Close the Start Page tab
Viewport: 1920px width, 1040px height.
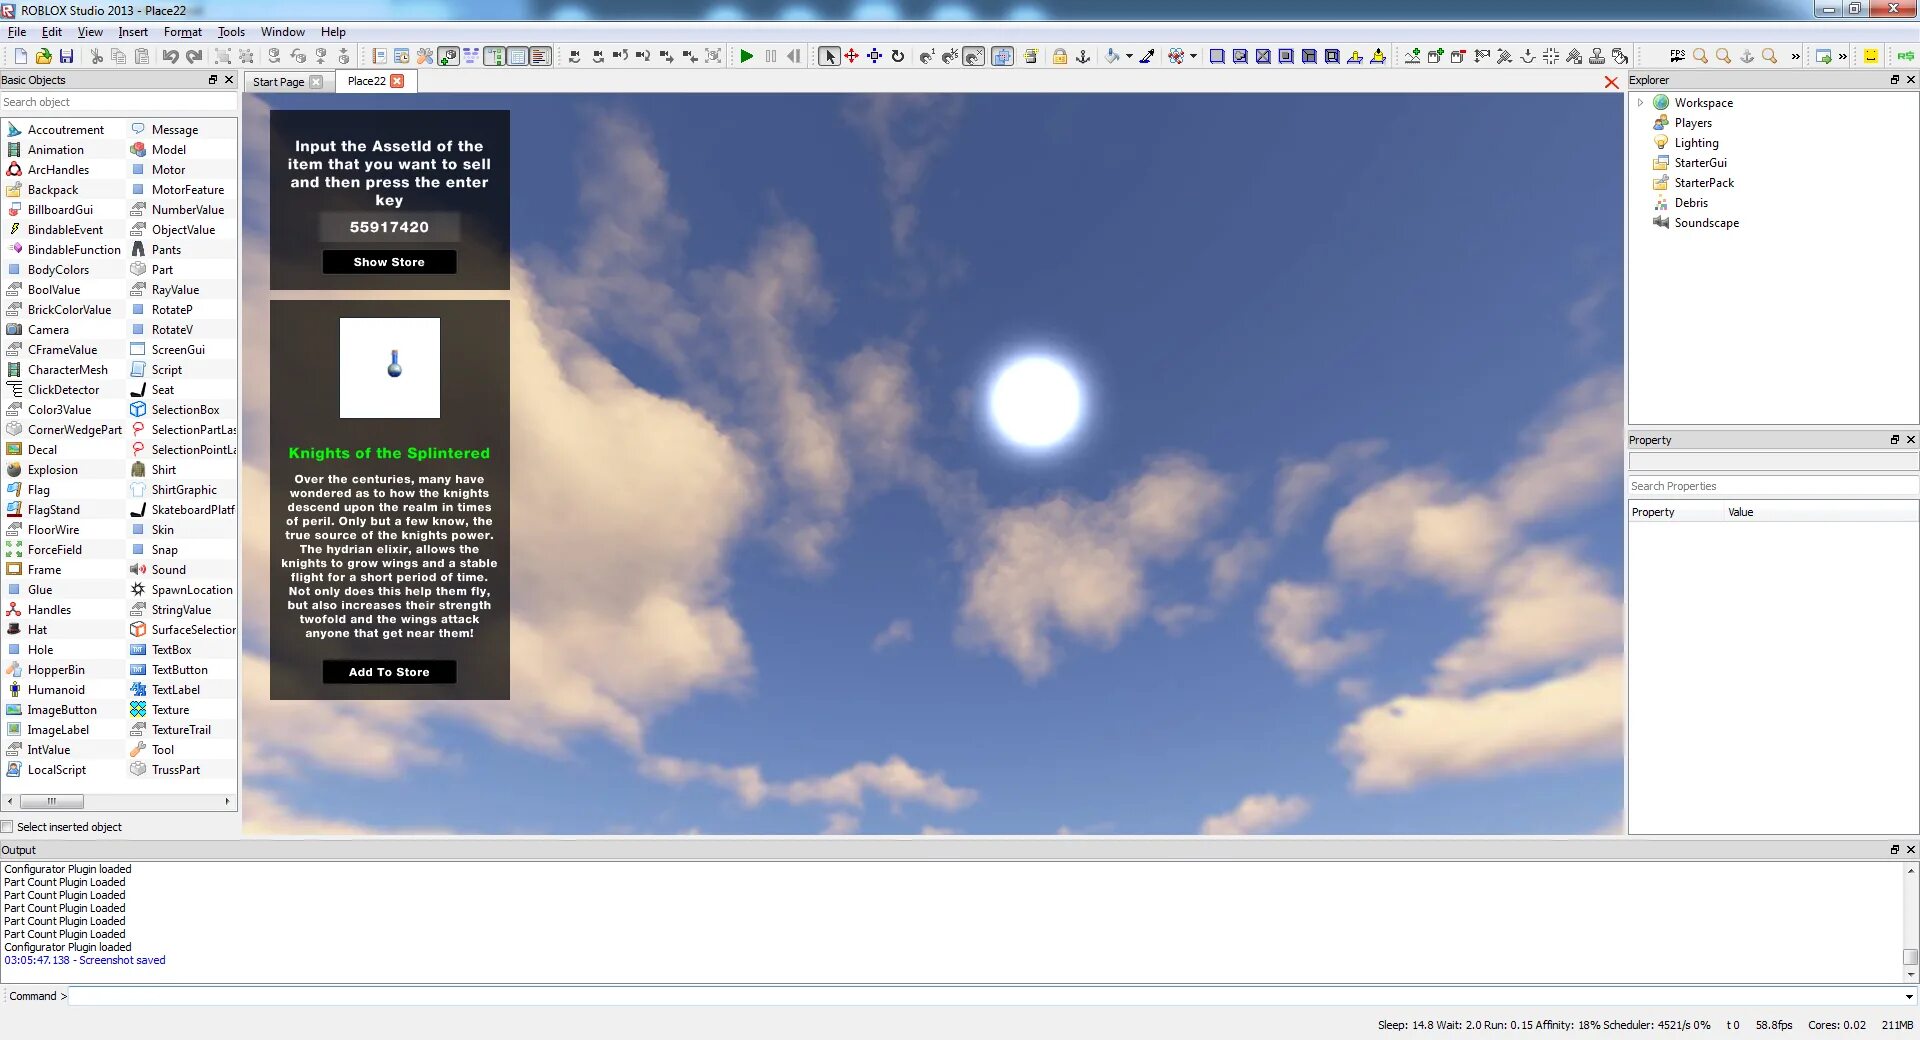click(316, 82)
